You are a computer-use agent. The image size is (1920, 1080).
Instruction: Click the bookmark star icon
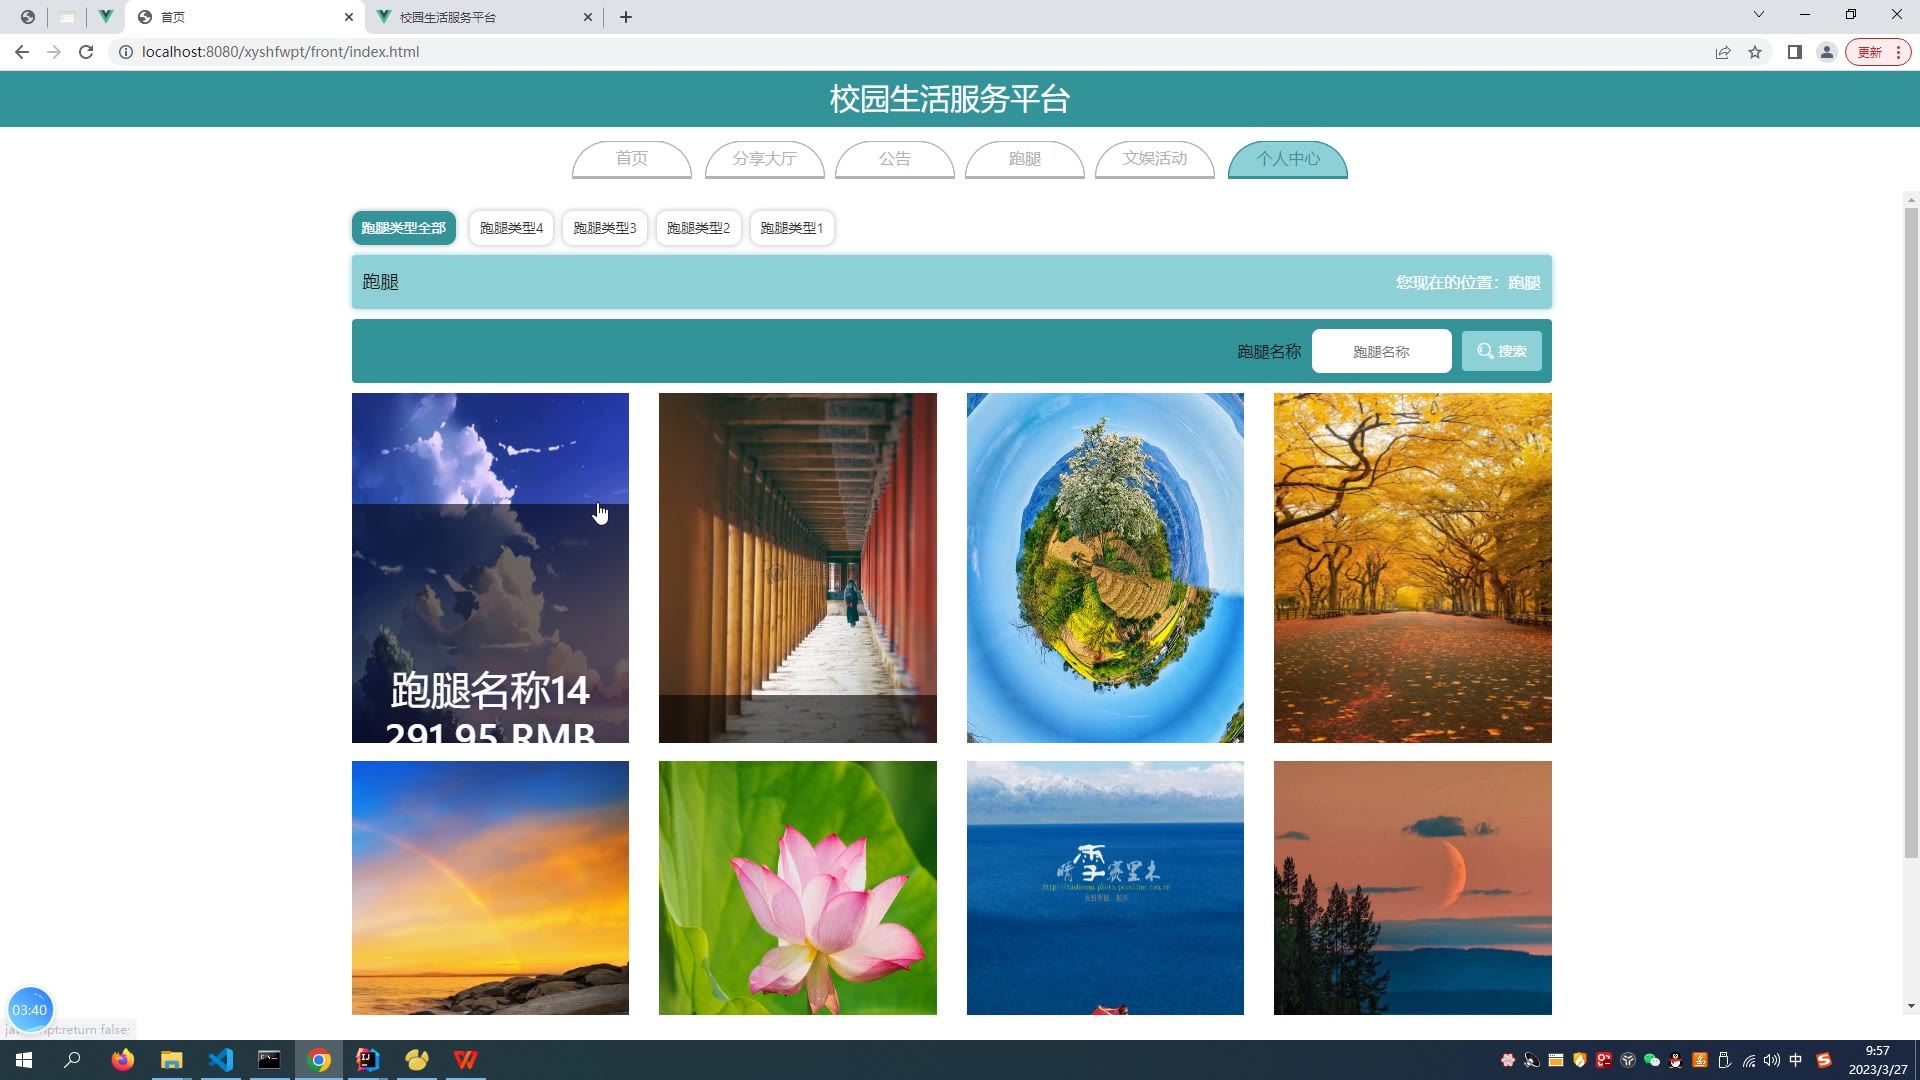[1755, 52]
